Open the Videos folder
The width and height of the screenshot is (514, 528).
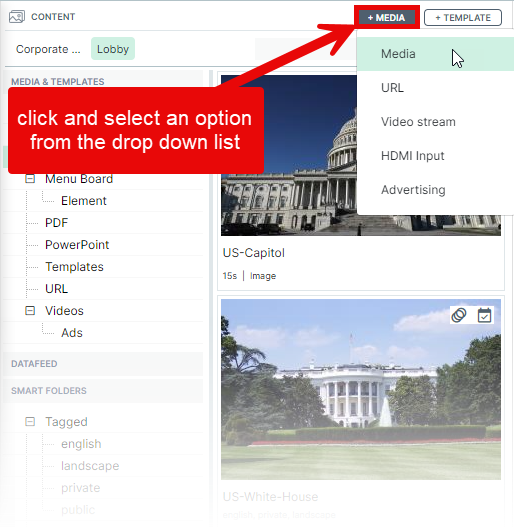(64, 310)
